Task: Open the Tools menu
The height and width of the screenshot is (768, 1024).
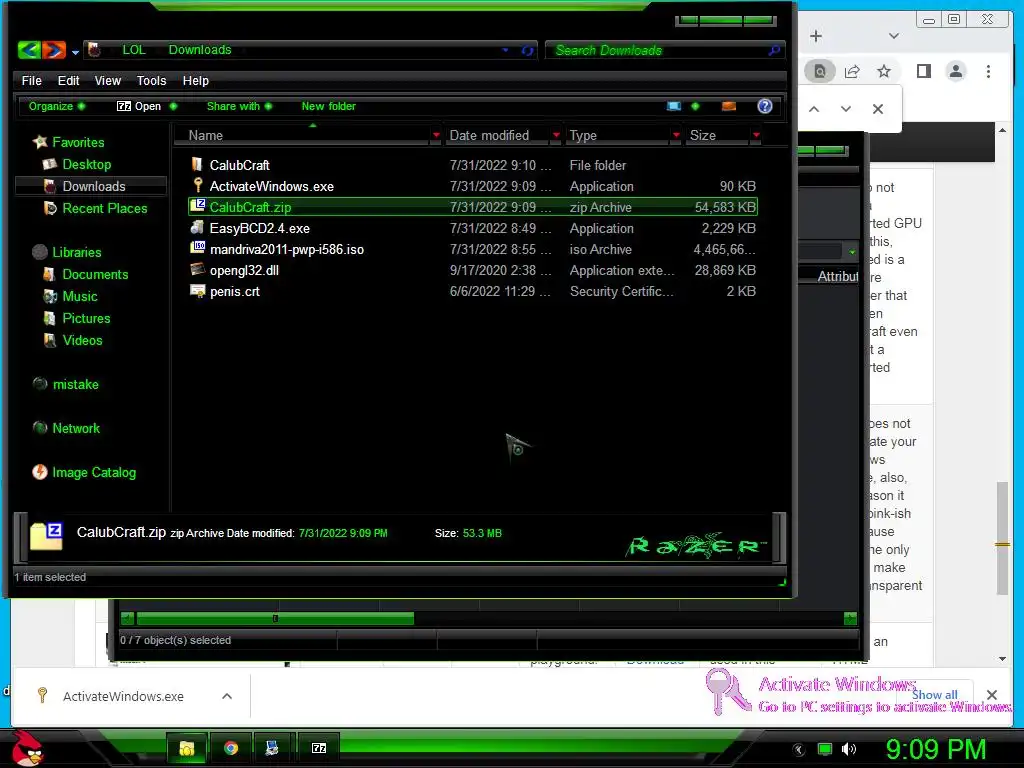Action: [x=152, y=80]
